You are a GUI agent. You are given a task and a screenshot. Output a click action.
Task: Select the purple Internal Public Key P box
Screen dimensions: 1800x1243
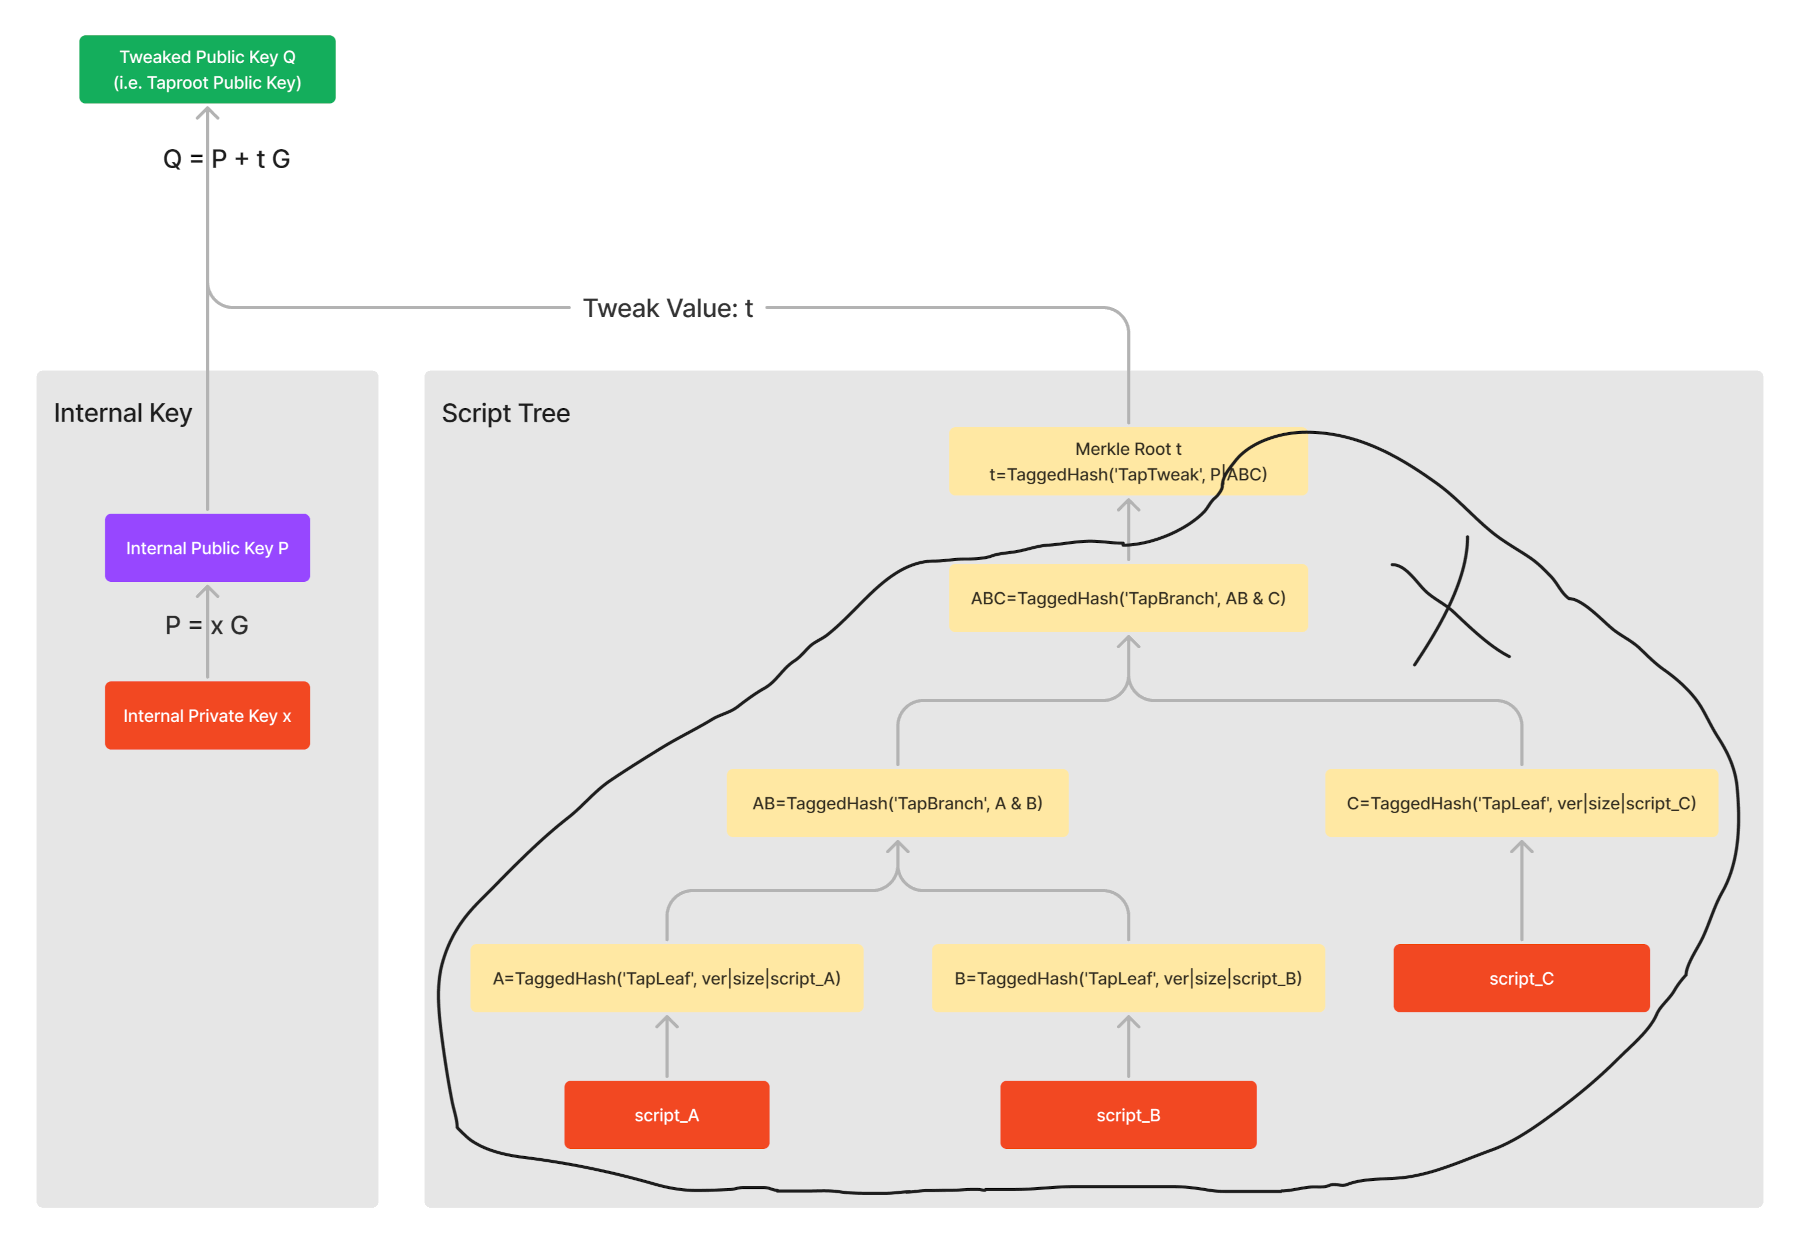[x=207, y=548]
